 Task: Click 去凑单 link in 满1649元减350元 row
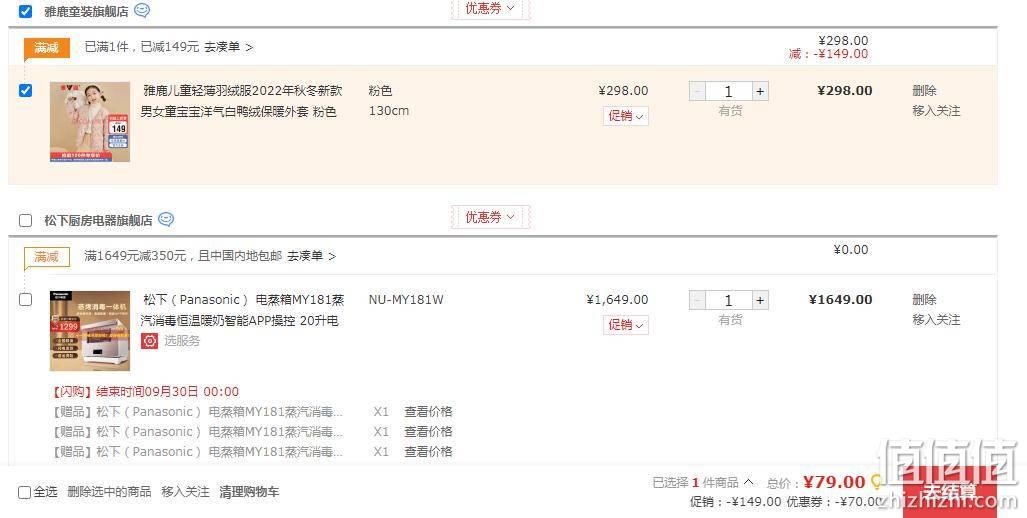(x=311, y=256)
